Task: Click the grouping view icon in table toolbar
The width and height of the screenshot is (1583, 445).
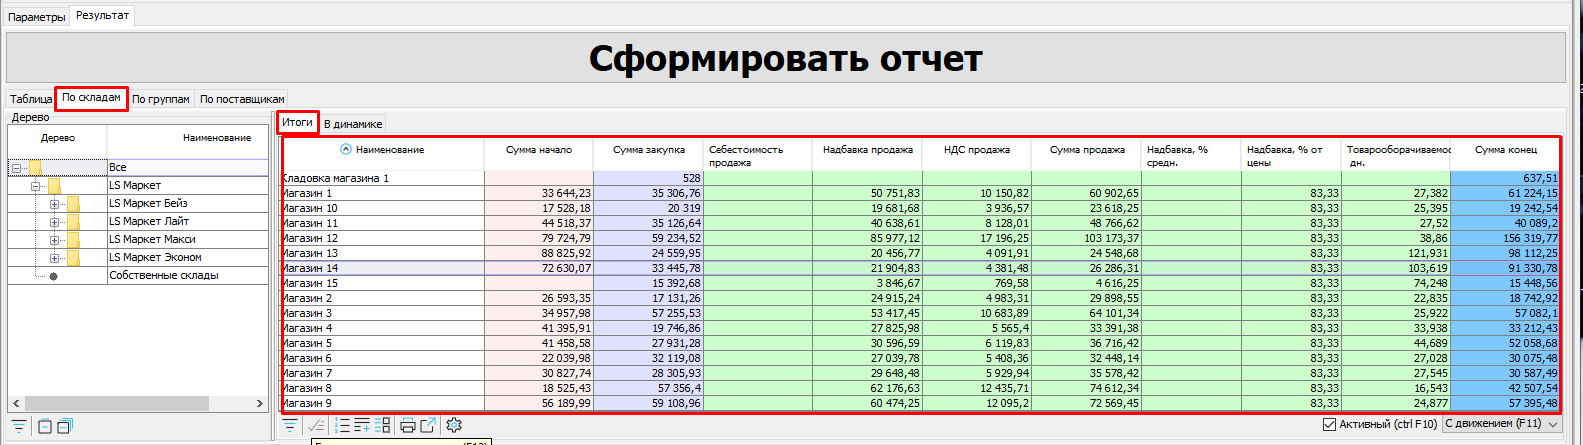Action: click(x=383, y=425)
